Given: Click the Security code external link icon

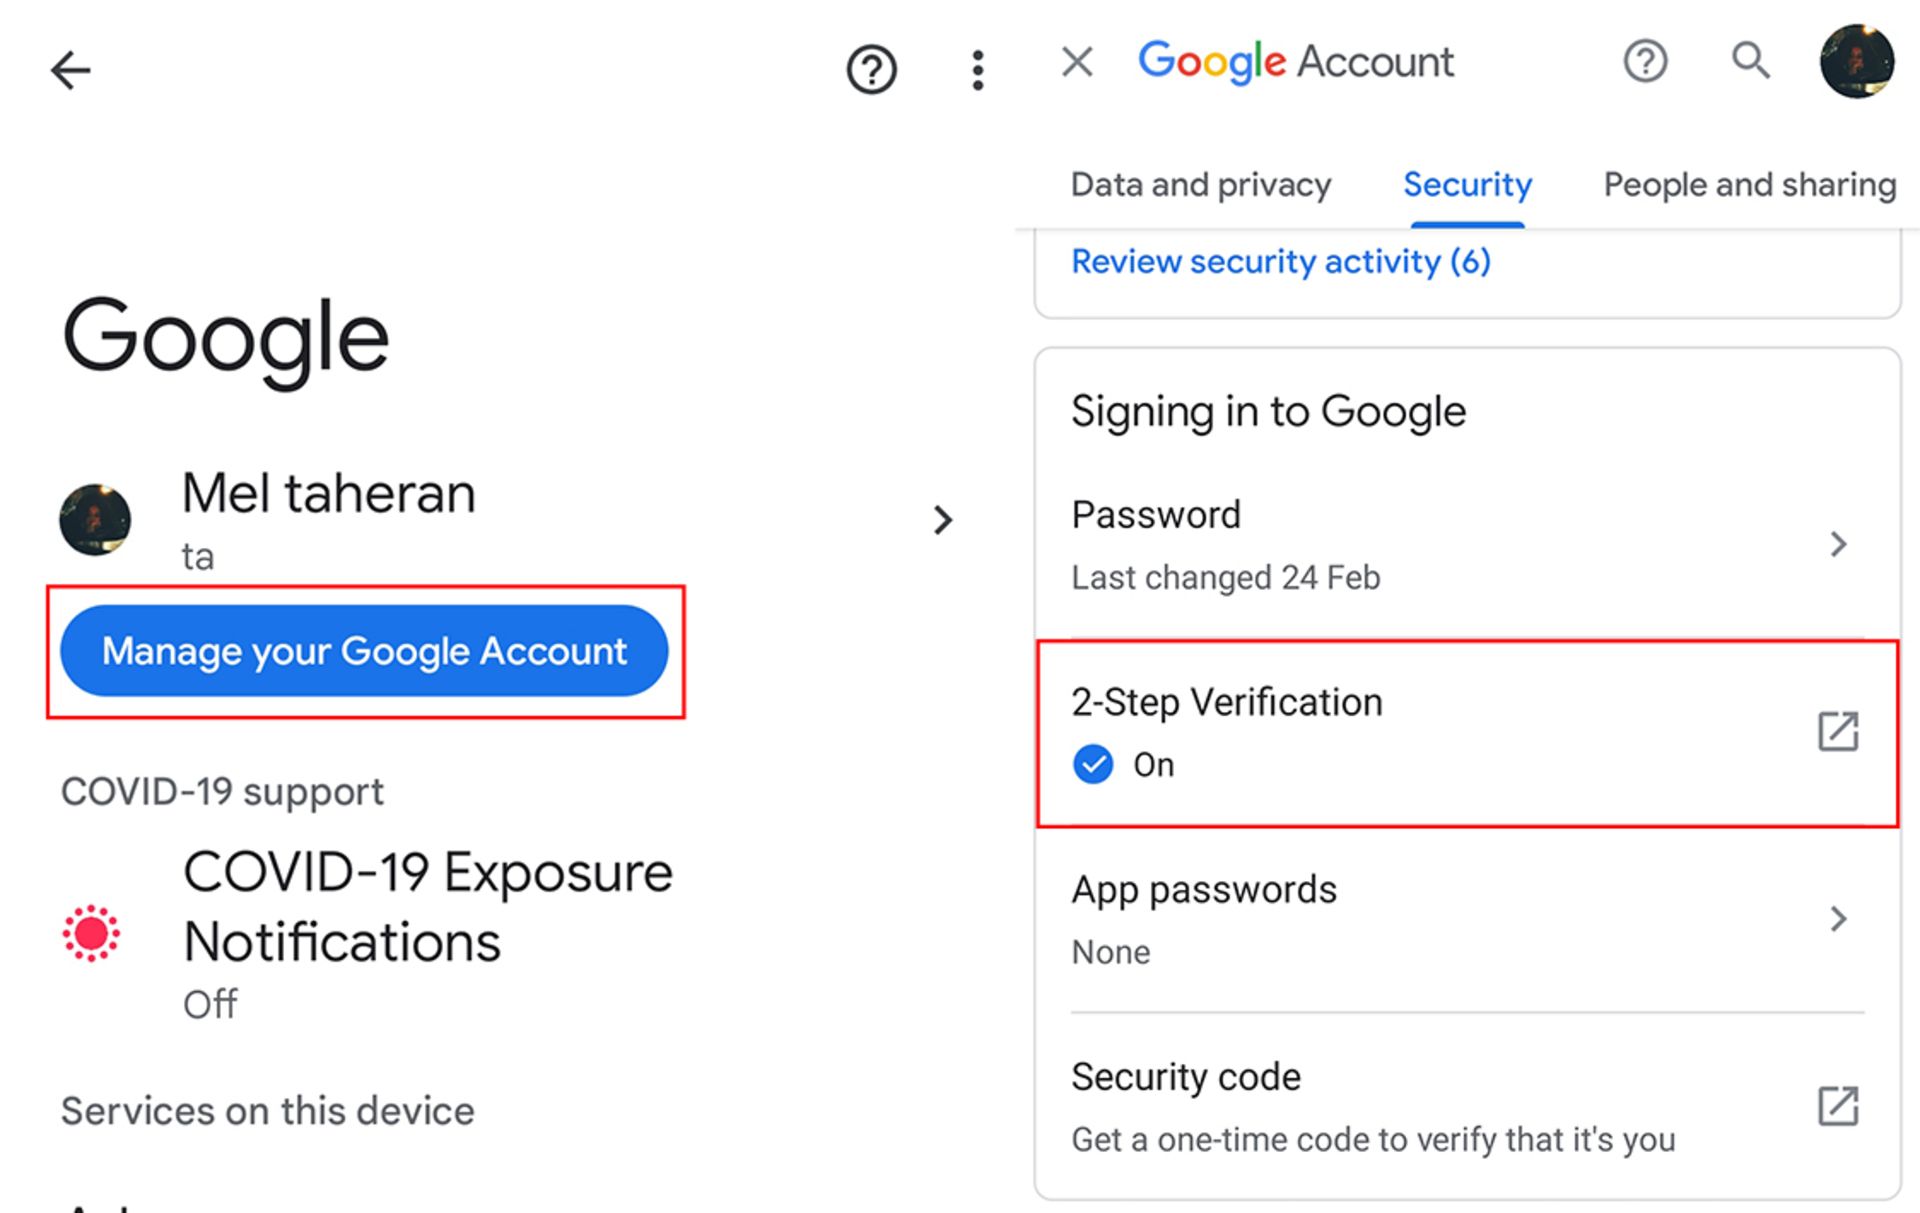Looking at the screenshot, I should pos(1838,1106).
